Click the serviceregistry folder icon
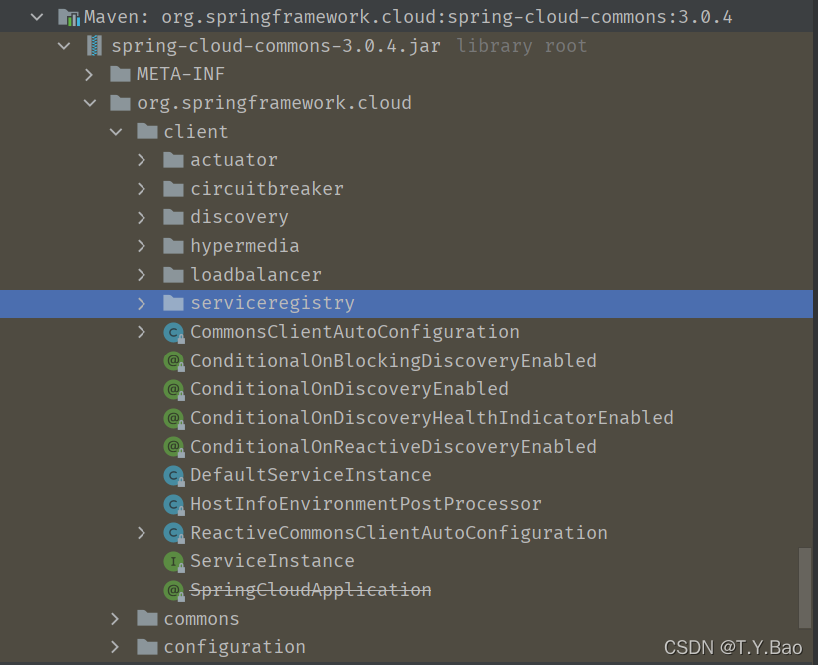Viewport: 818px width, 665px height. tap(173, 303)
